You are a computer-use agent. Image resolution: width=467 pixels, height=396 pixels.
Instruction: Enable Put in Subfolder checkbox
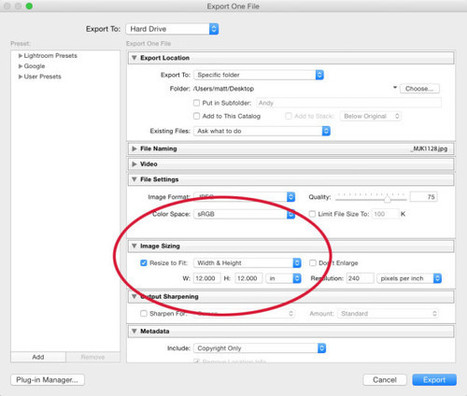click(x=197, y=103)
